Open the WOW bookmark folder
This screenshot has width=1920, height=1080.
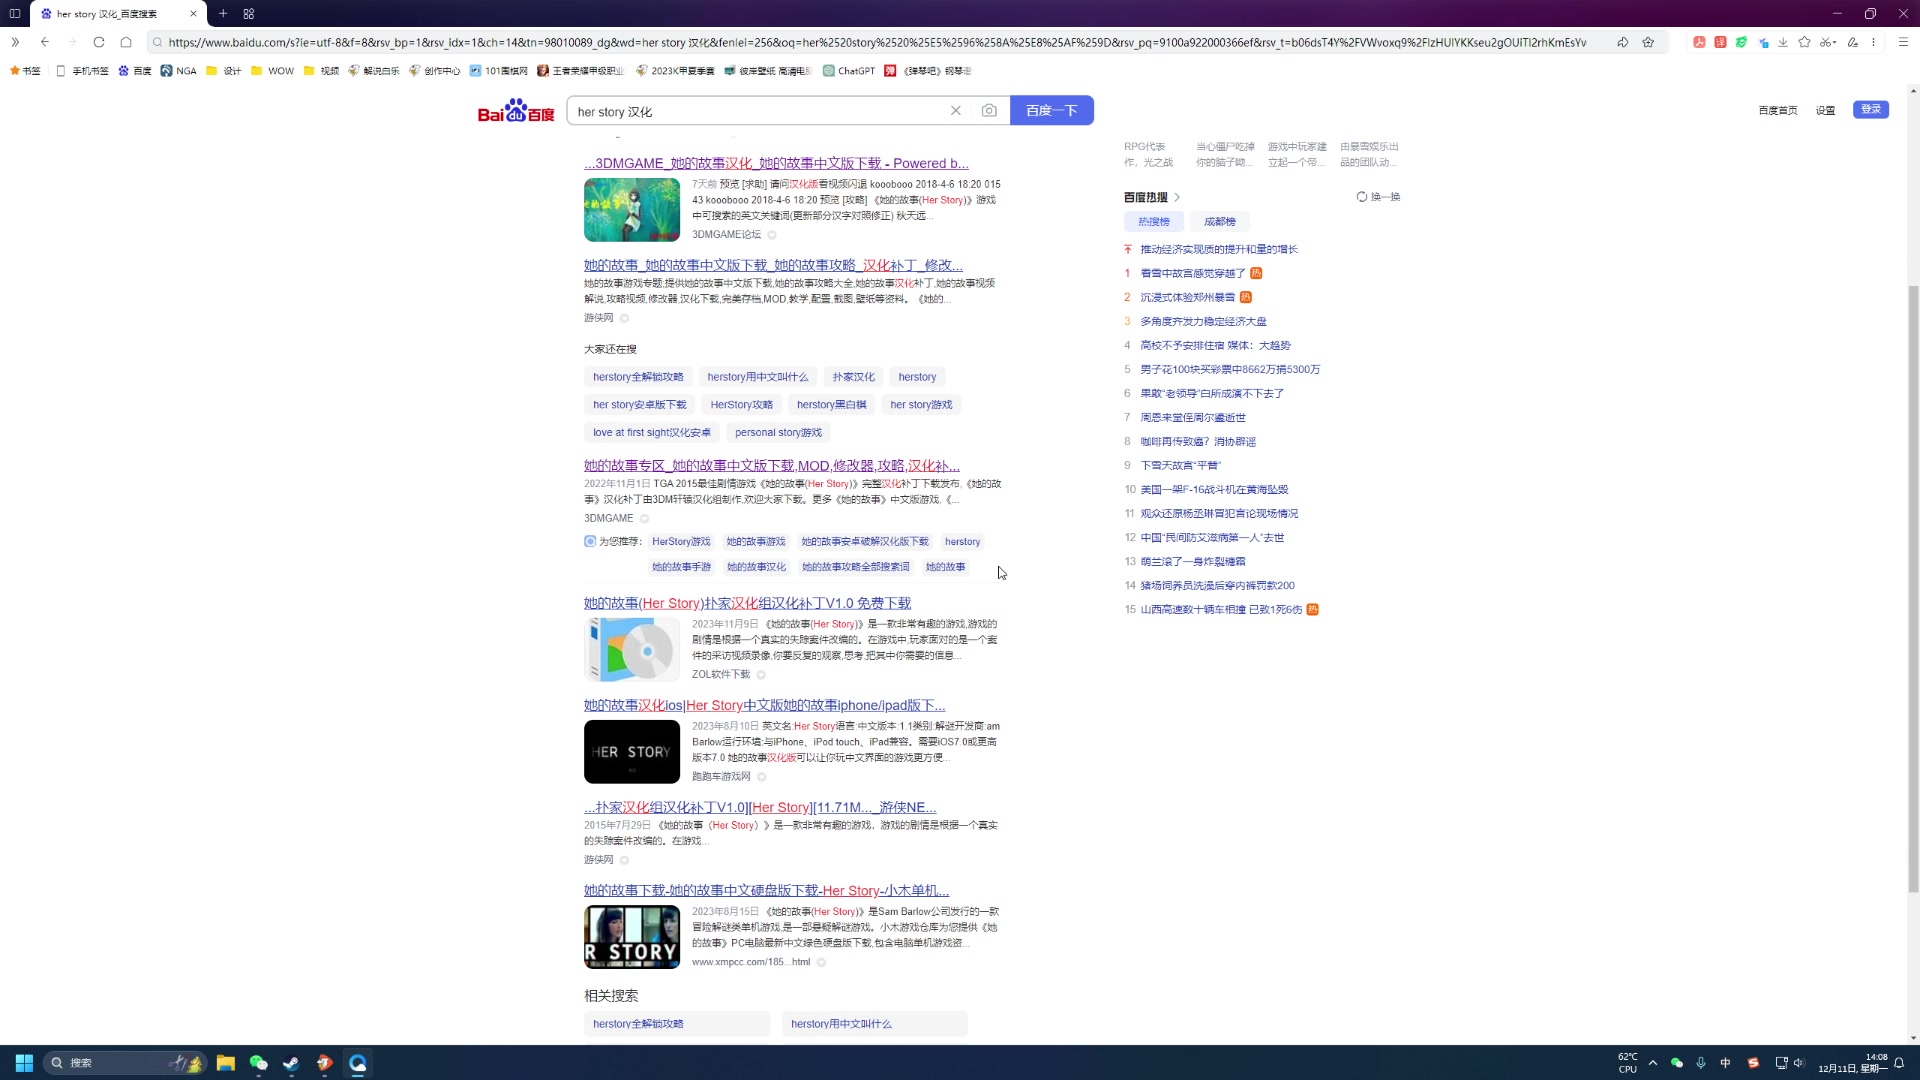(272, 71)
